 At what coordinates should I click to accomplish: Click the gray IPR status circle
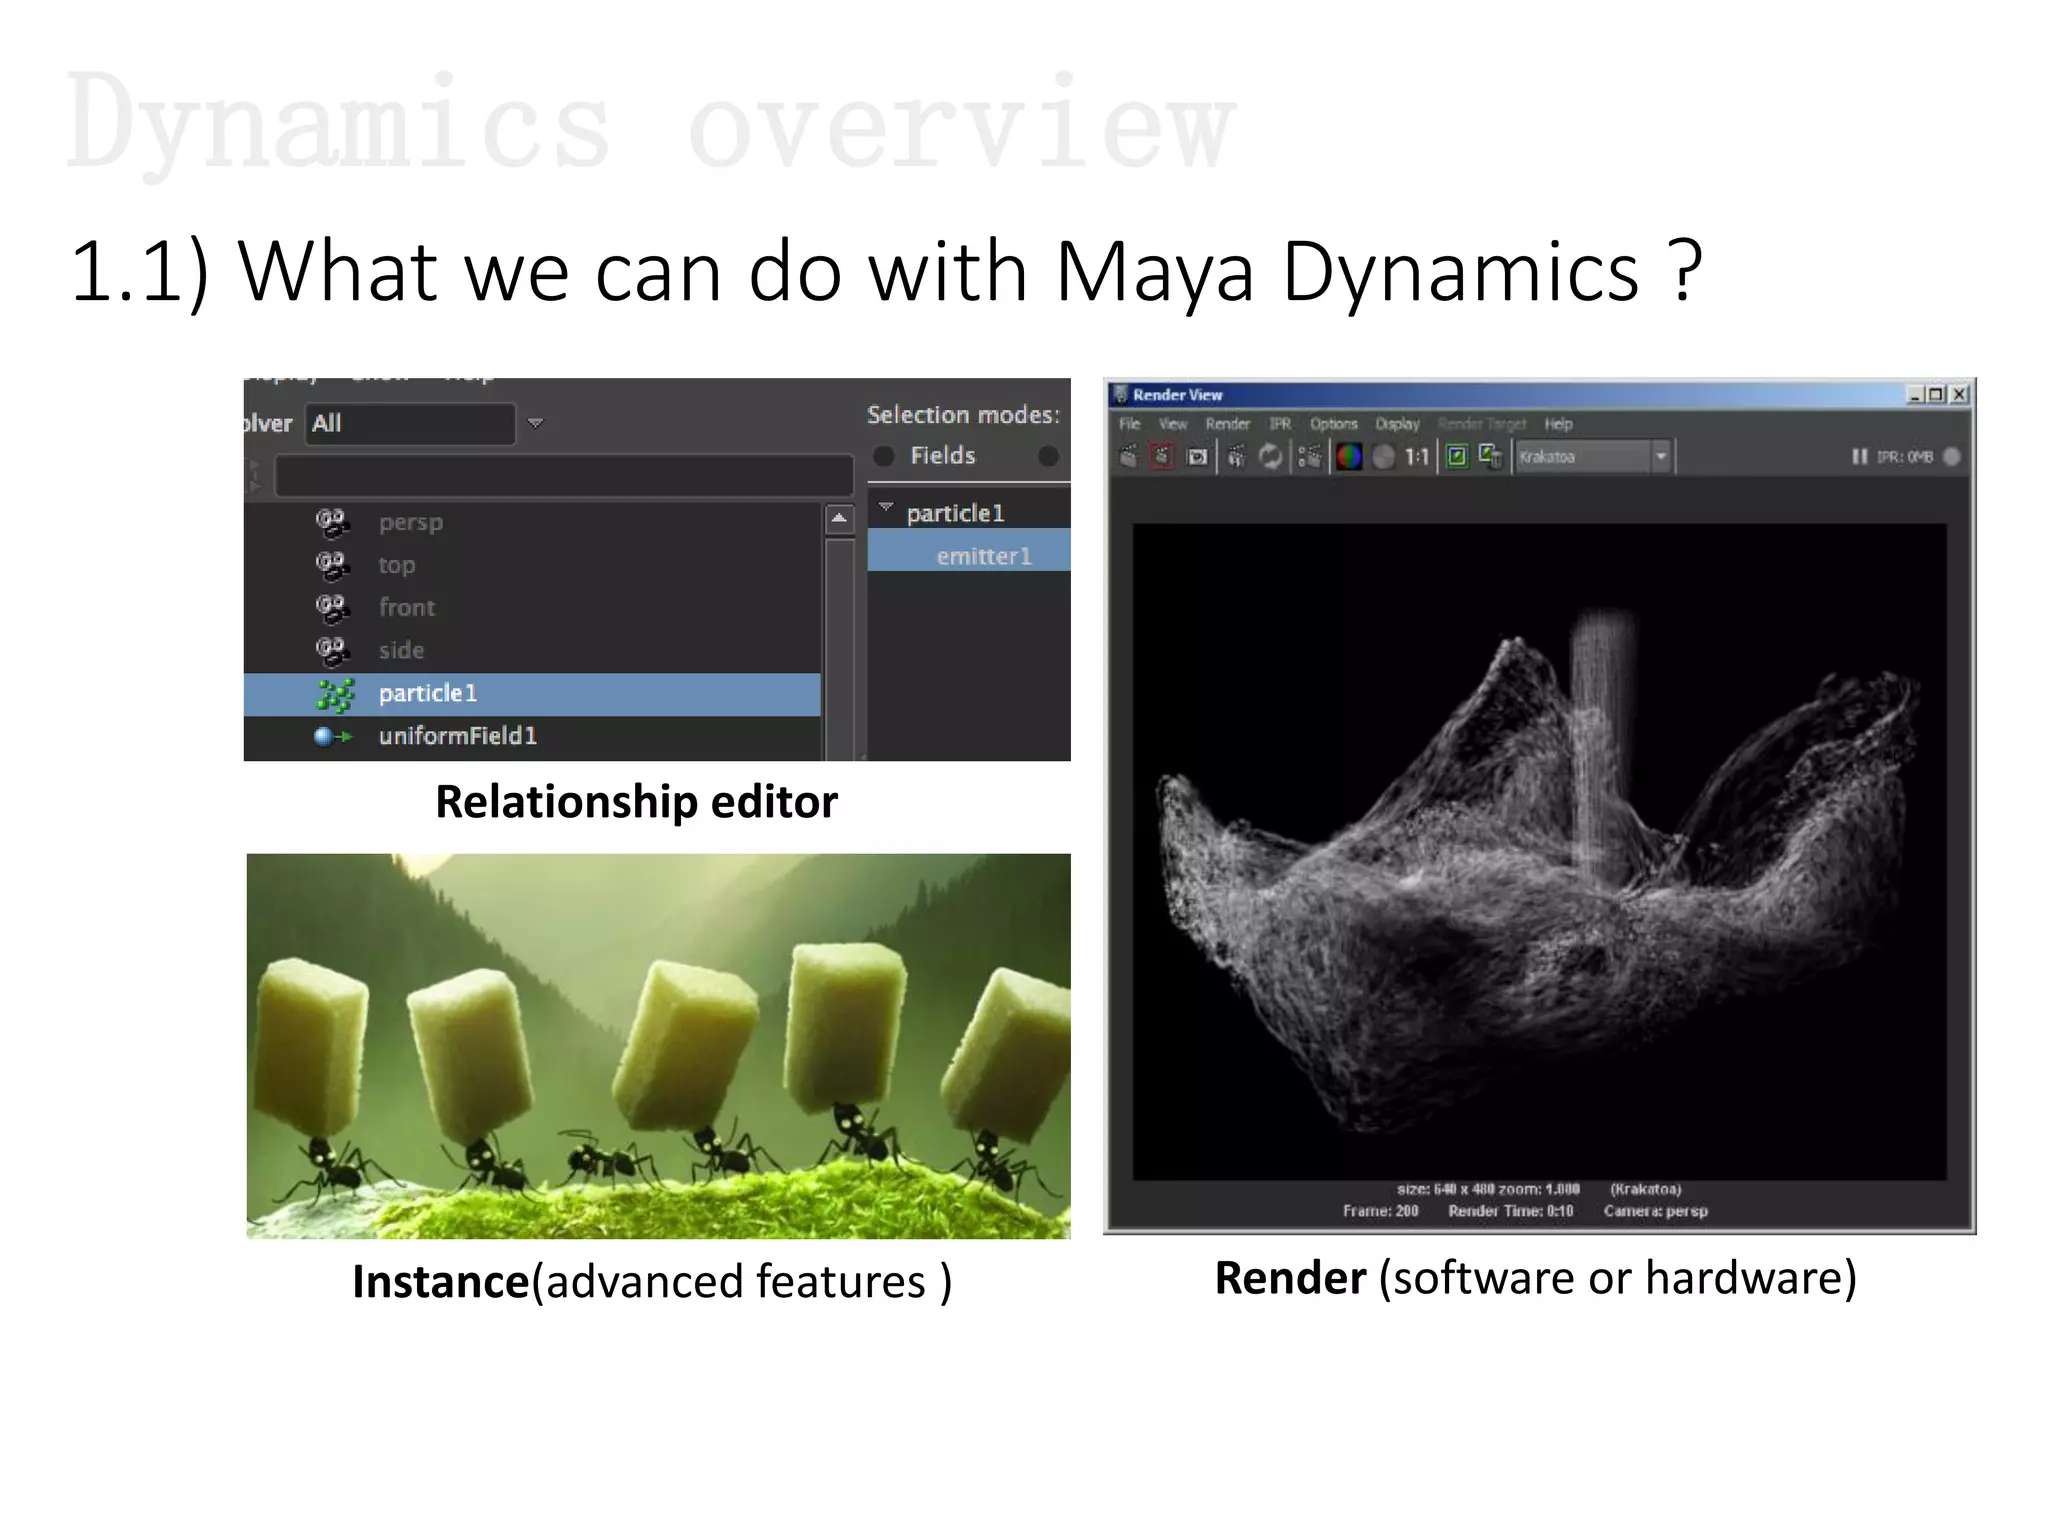(1951, 457)
